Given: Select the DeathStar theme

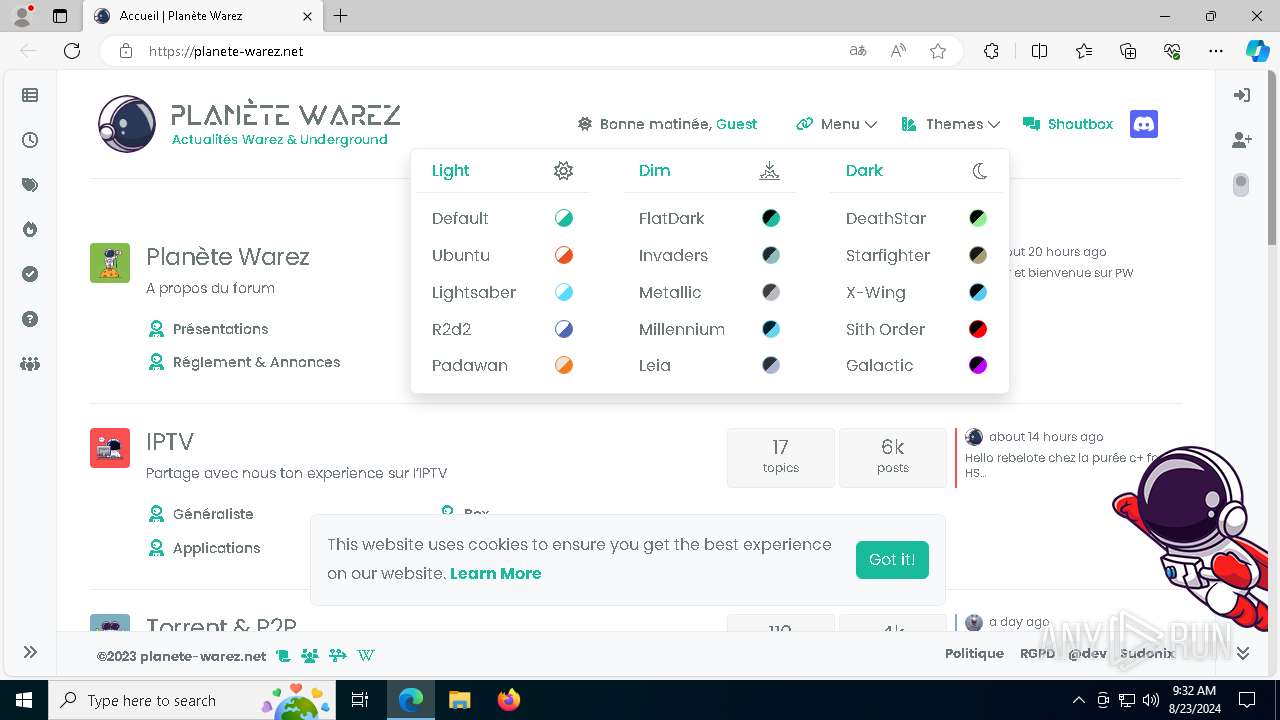Looking at the screenshot, I should coord(916,218).
